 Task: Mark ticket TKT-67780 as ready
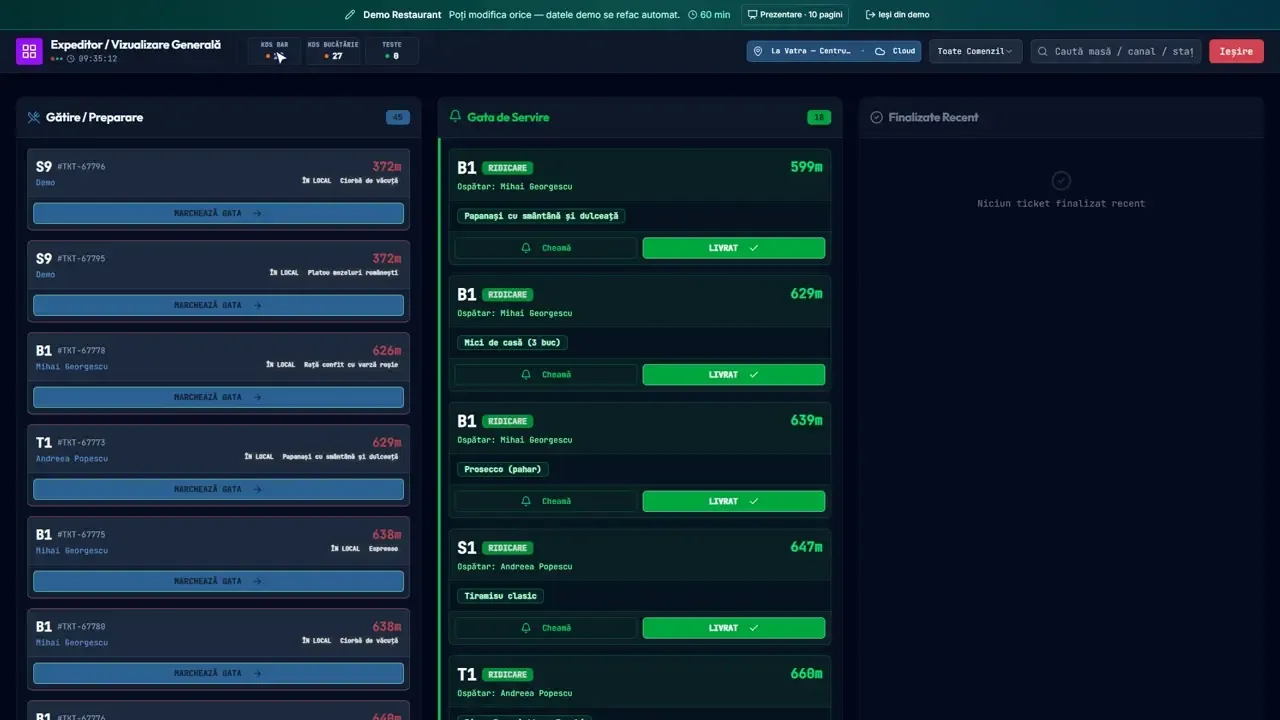click(x=218, y=673)
